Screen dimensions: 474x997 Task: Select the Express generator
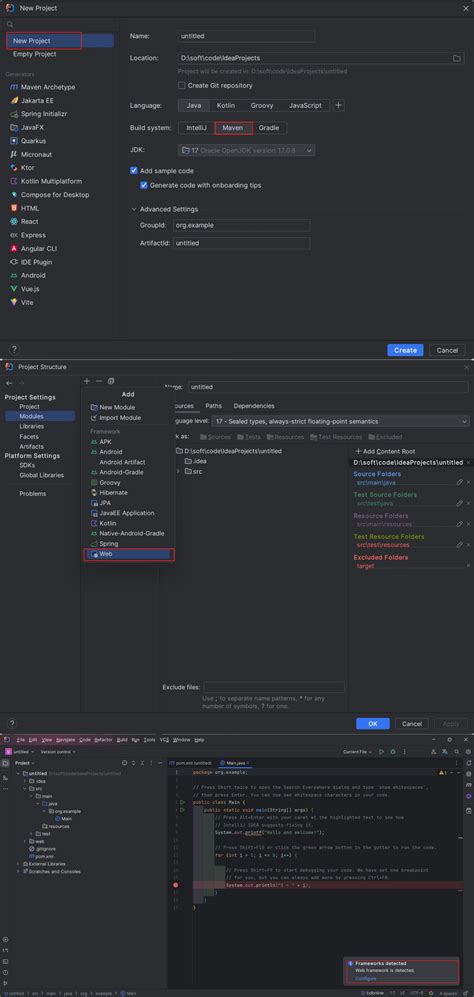(28, 235)
